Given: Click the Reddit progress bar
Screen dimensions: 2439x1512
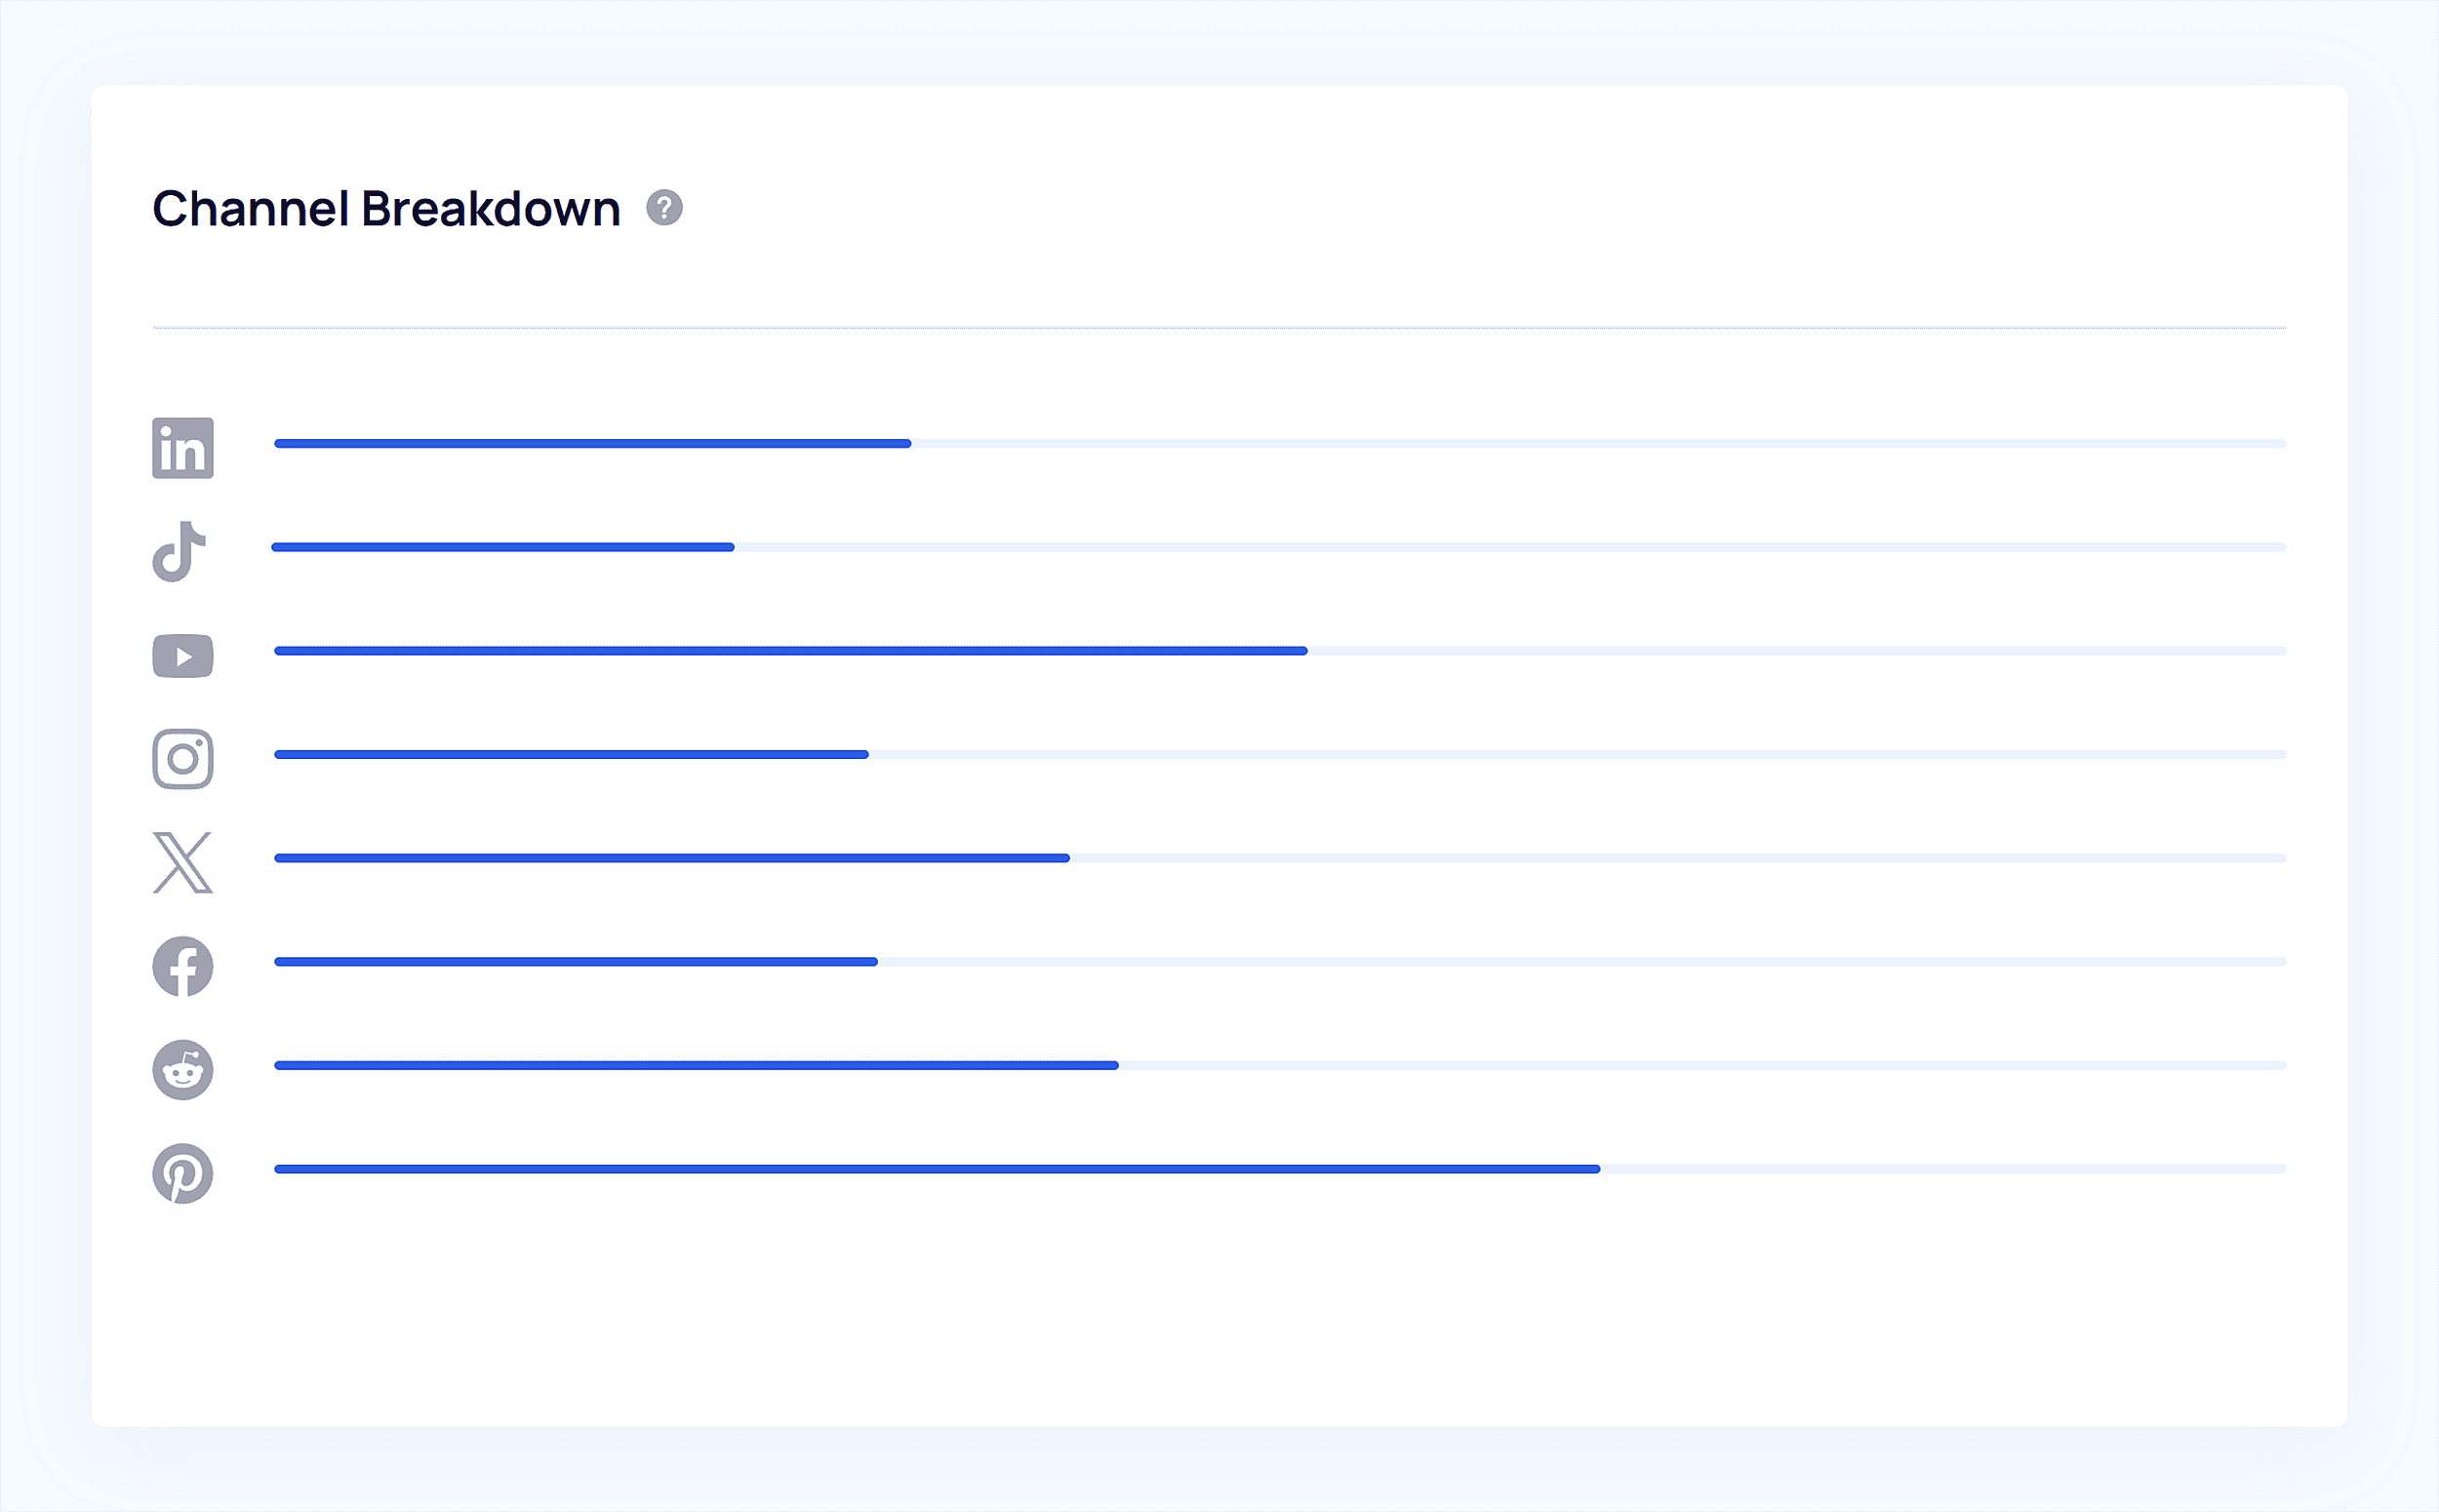Looking at the screenshot, I should pos(1280,1065).
